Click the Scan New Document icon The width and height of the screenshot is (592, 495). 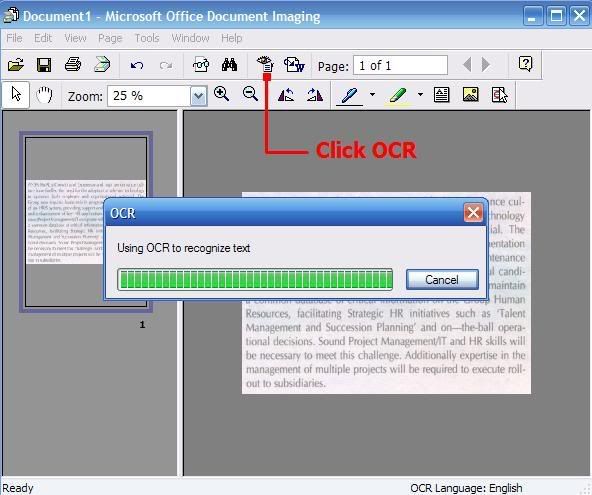point(102,65)
